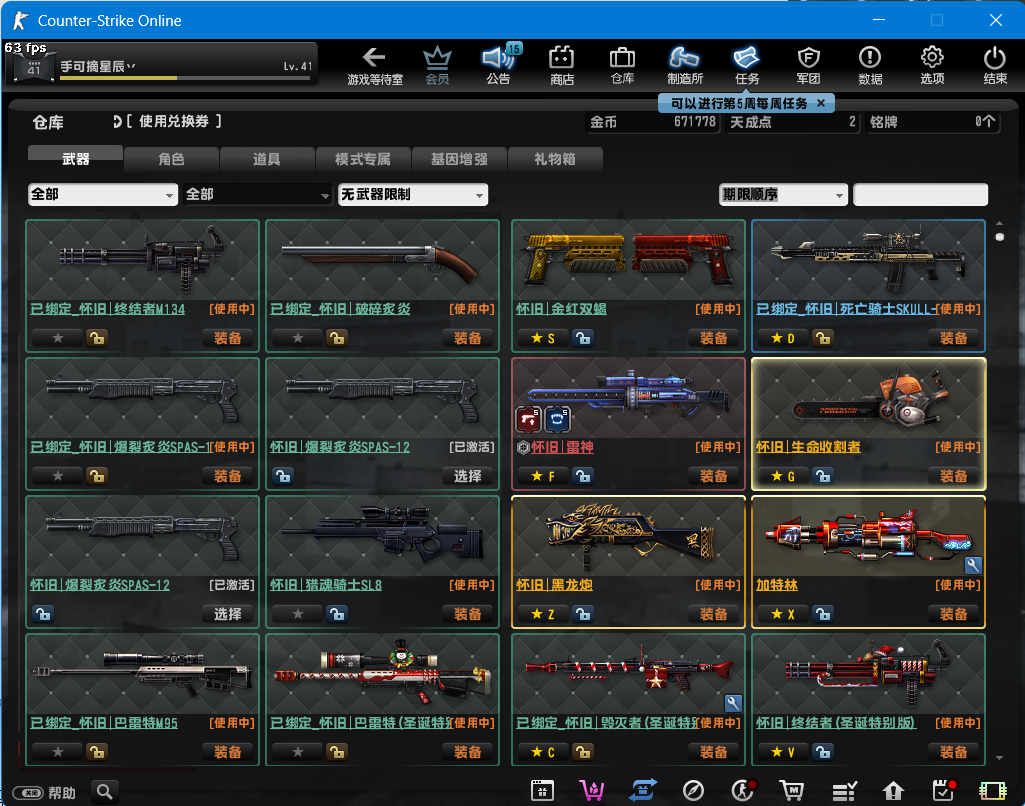Toggle favorite star S for 金红双蝎

pyautogui.click(x=543, y=338)
